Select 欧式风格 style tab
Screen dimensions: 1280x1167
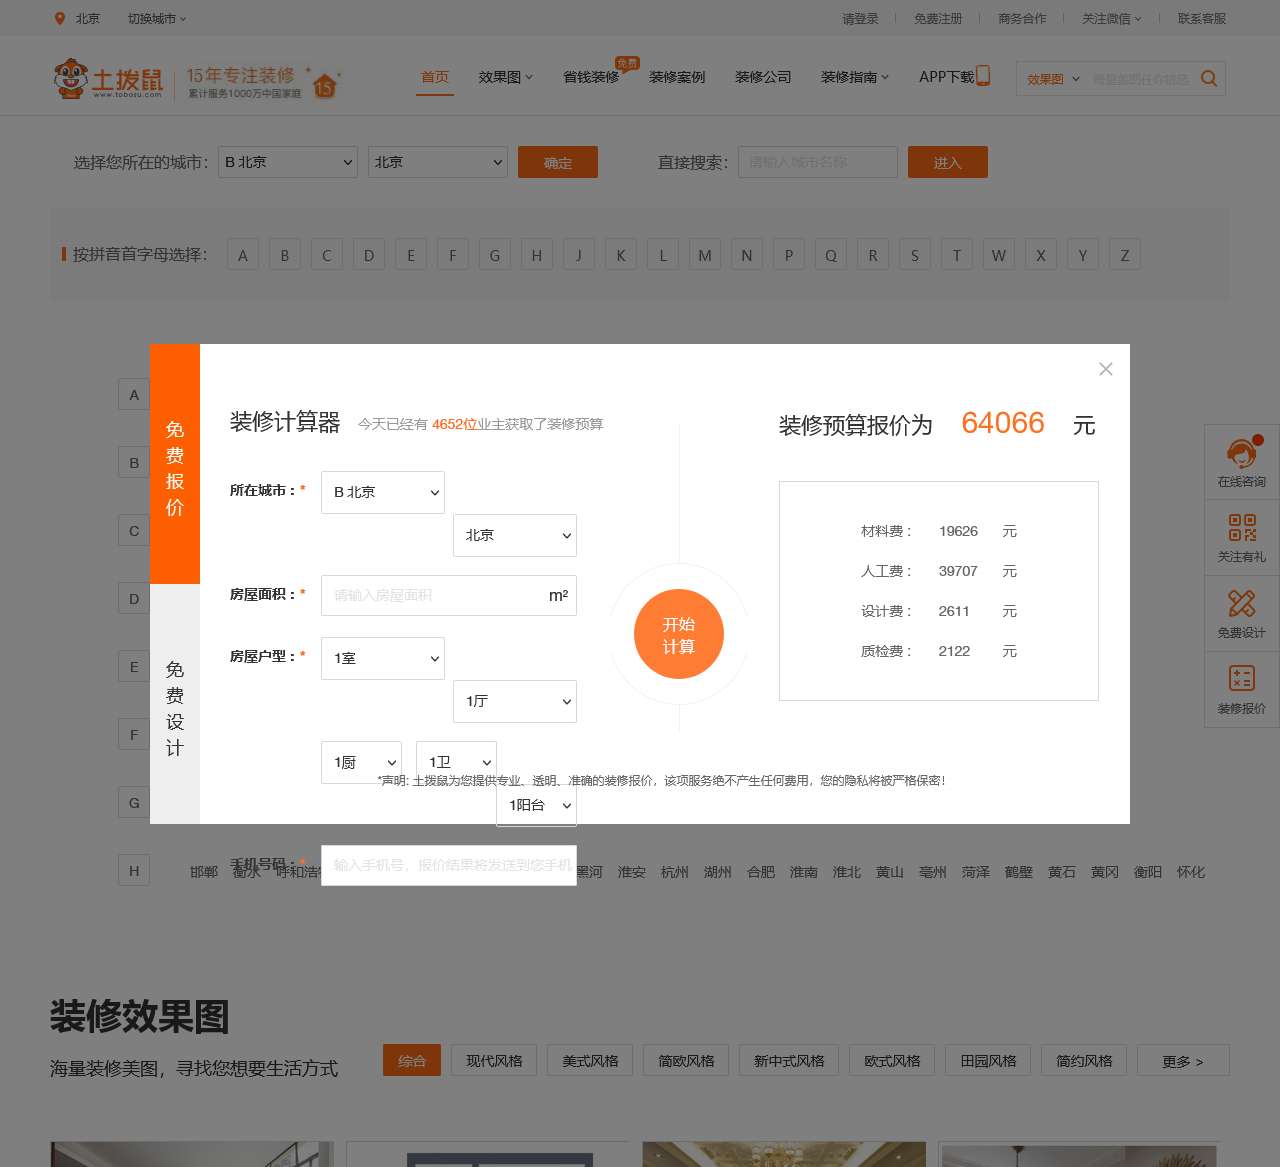892,1061
